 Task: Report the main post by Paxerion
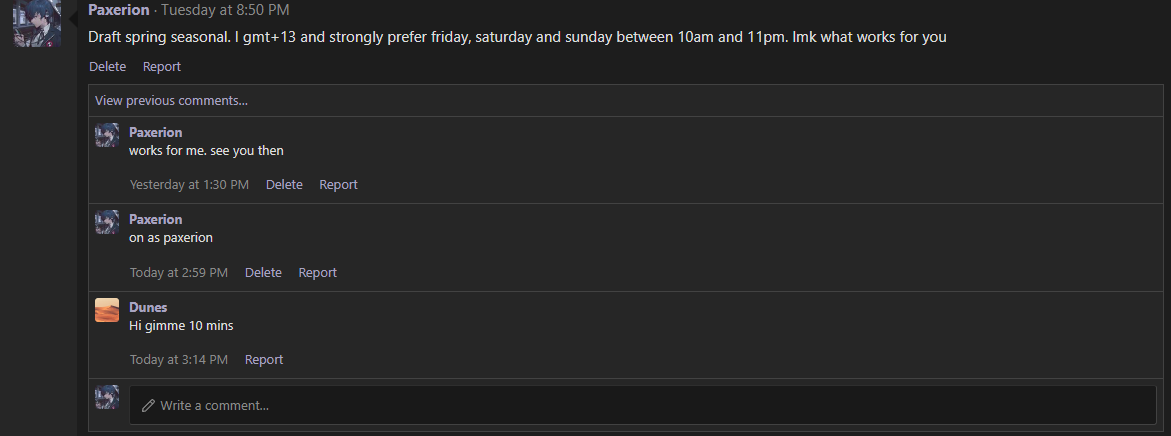pyautogui.click(x=162, y=66)
